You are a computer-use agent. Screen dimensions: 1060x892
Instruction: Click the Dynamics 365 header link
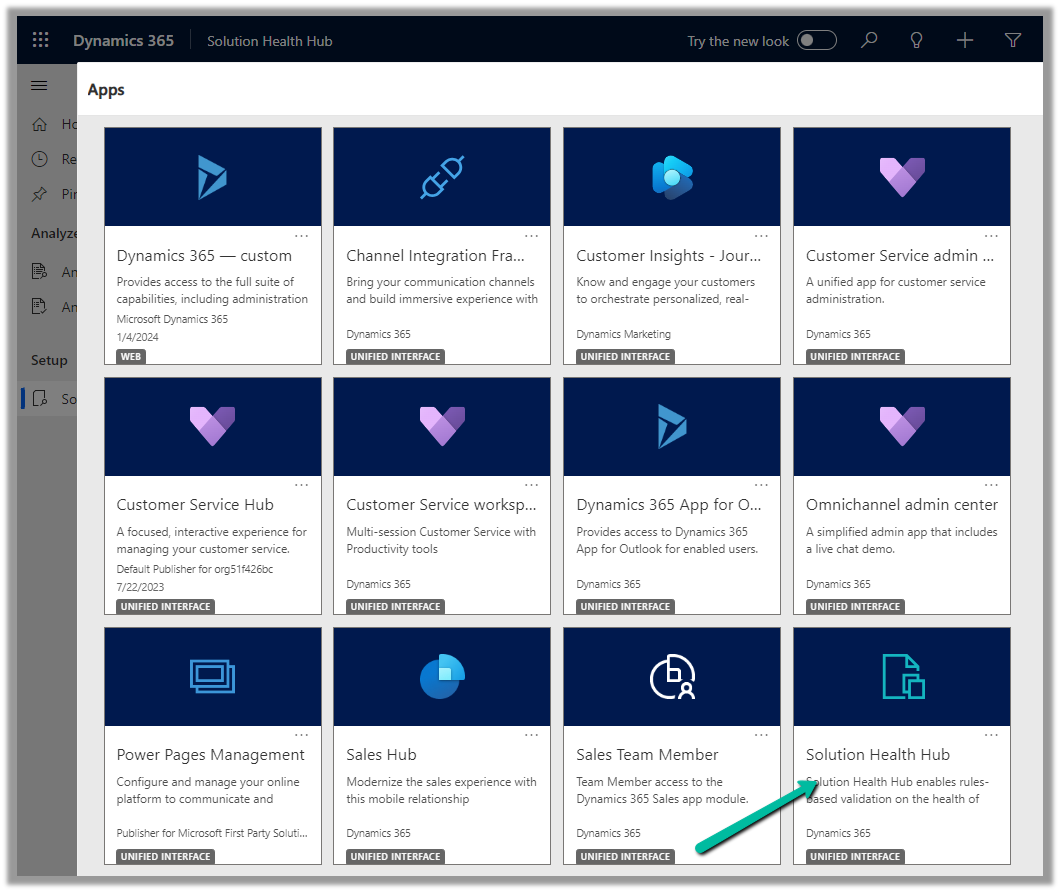click(x=123, y=41)
